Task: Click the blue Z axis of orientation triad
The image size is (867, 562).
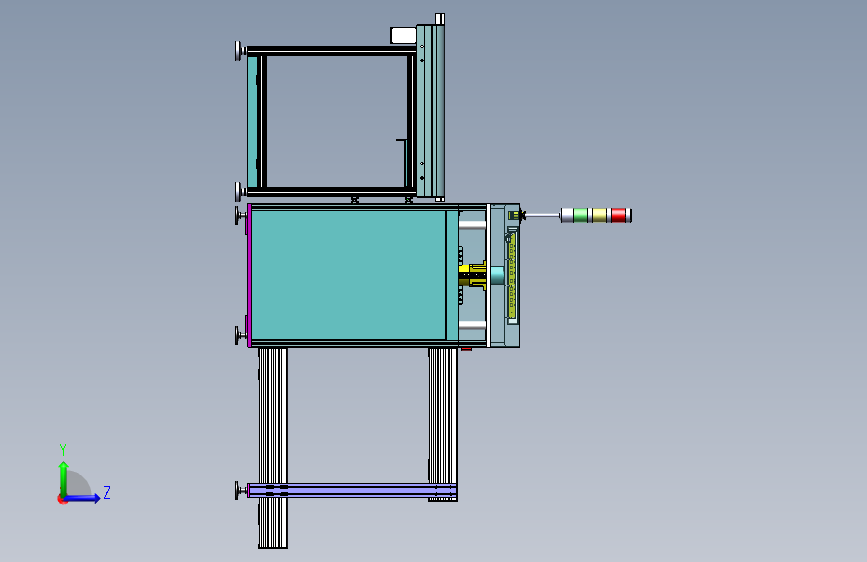Action: [81, 498]
